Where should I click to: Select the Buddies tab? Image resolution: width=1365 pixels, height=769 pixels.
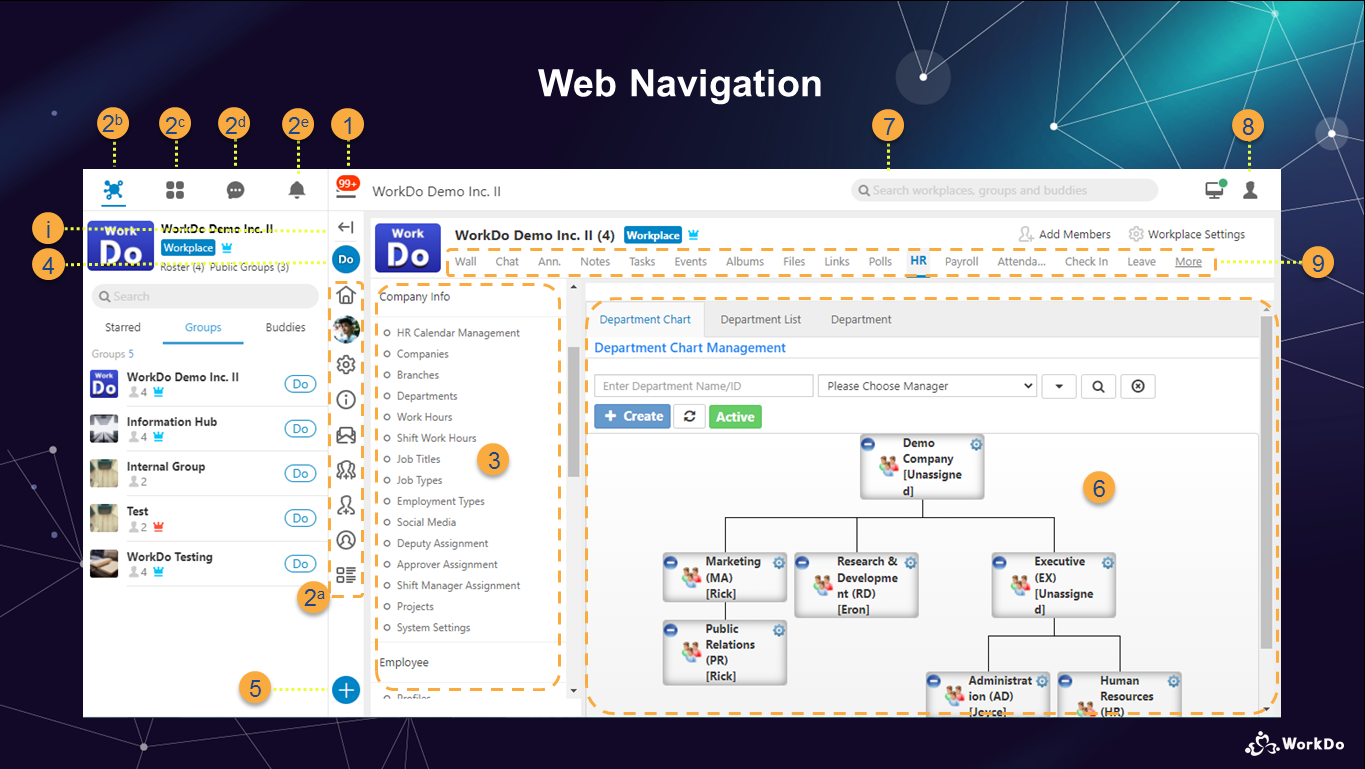286,327
